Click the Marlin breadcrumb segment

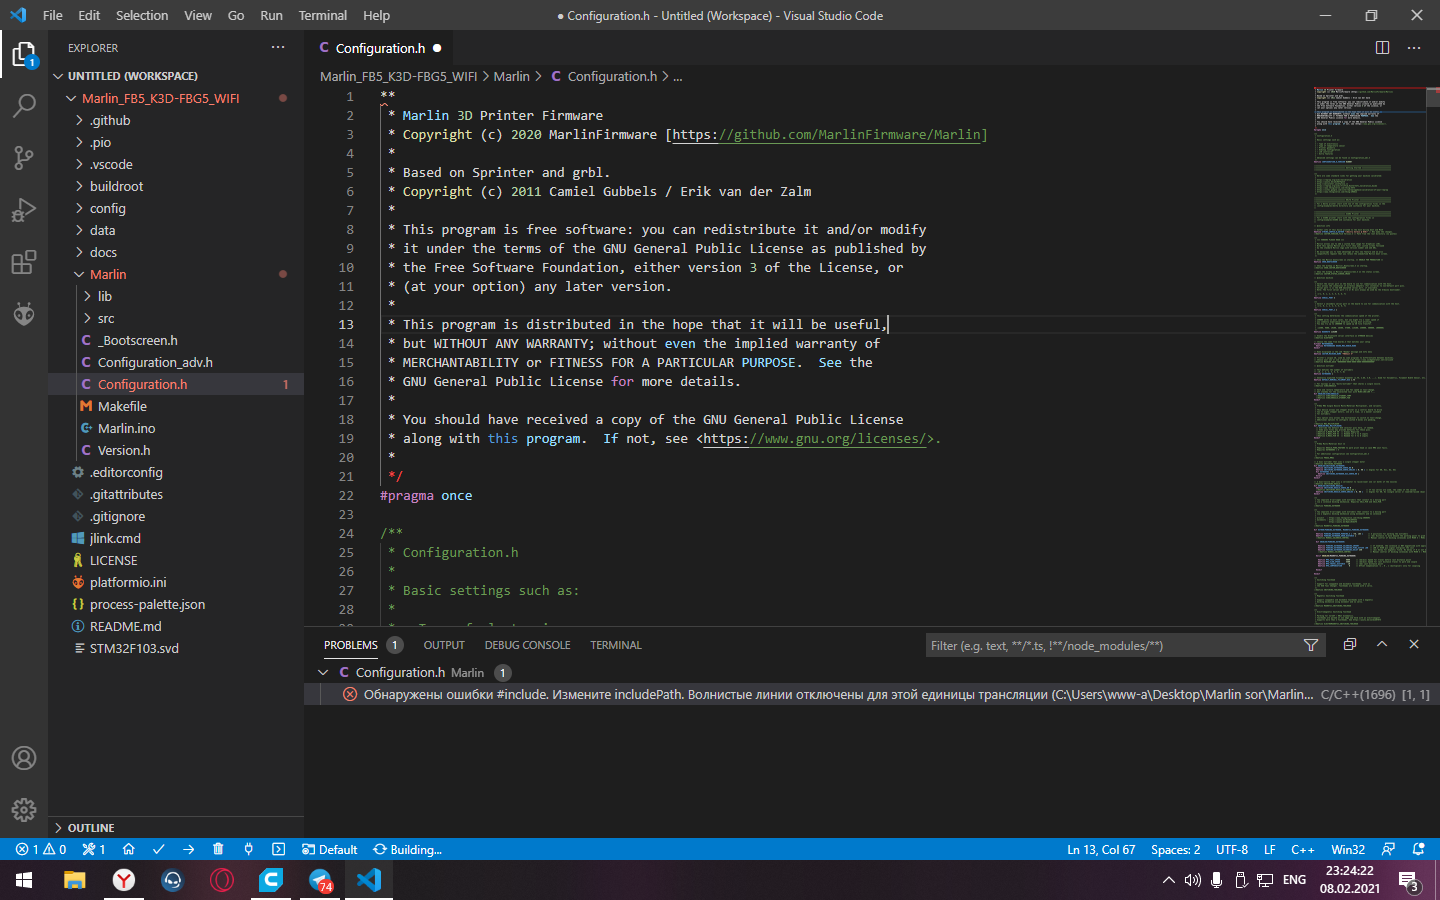click(511, 76)
